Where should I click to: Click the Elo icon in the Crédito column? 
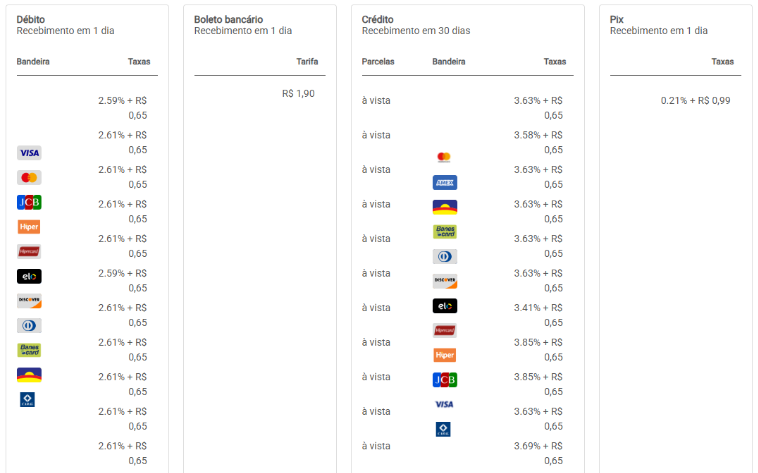point(444,306)
